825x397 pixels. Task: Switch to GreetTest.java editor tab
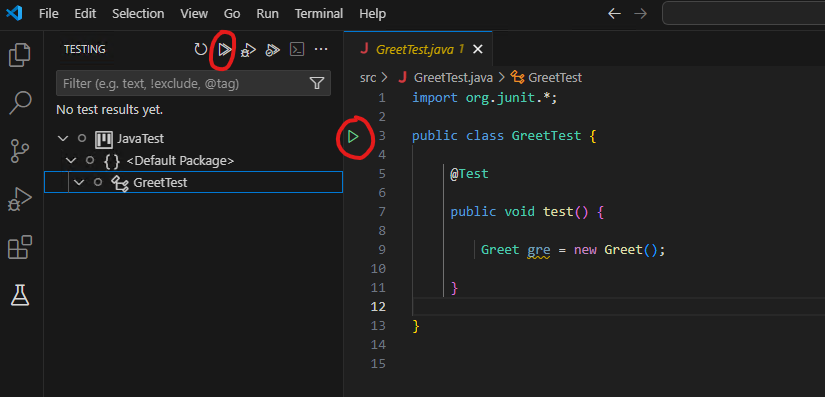tap(419, 49)
